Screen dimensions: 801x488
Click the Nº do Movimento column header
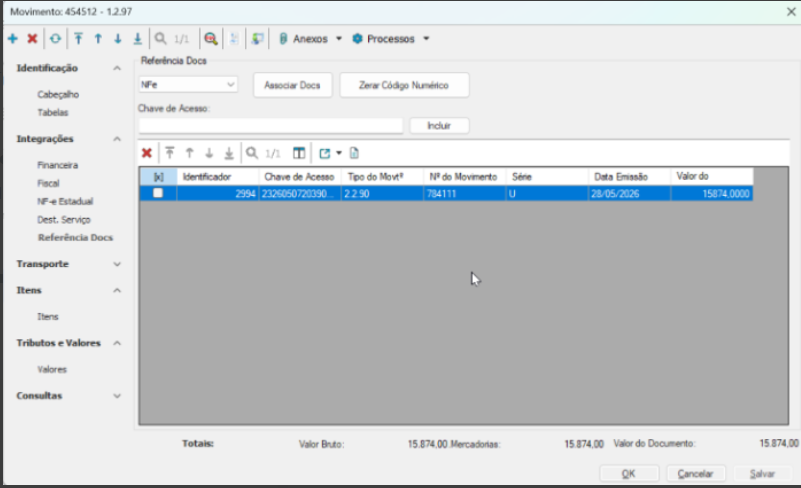pyautogui.click(x=465, y=177)
